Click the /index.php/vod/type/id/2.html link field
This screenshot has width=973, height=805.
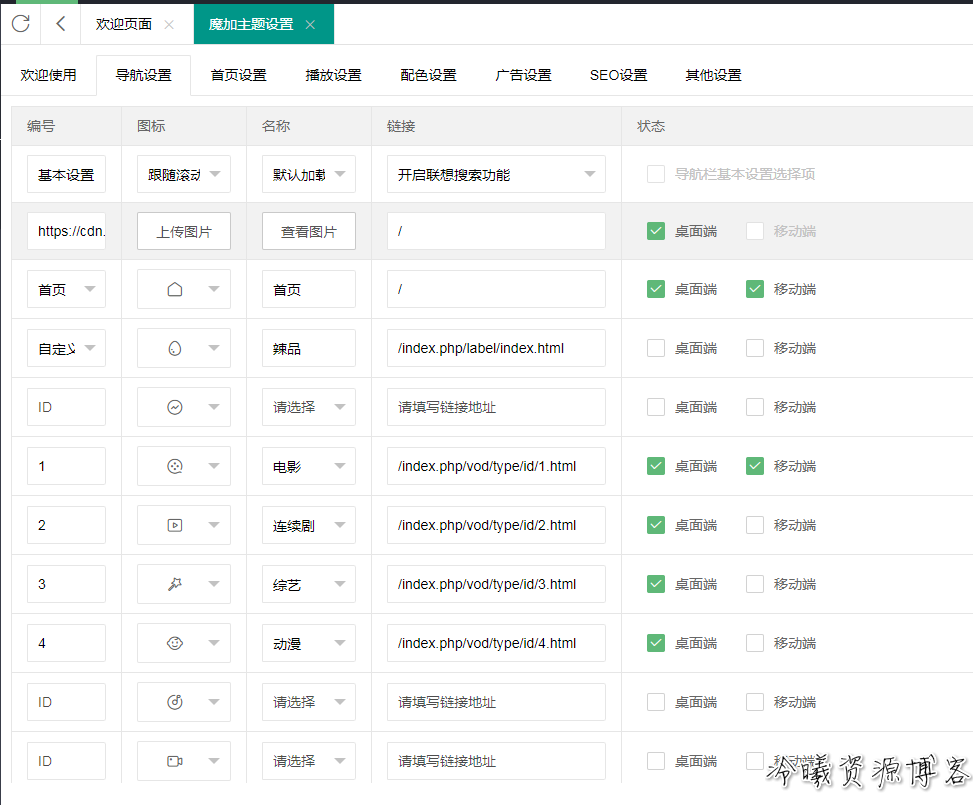pyautogui.click(x=496, y=525)
